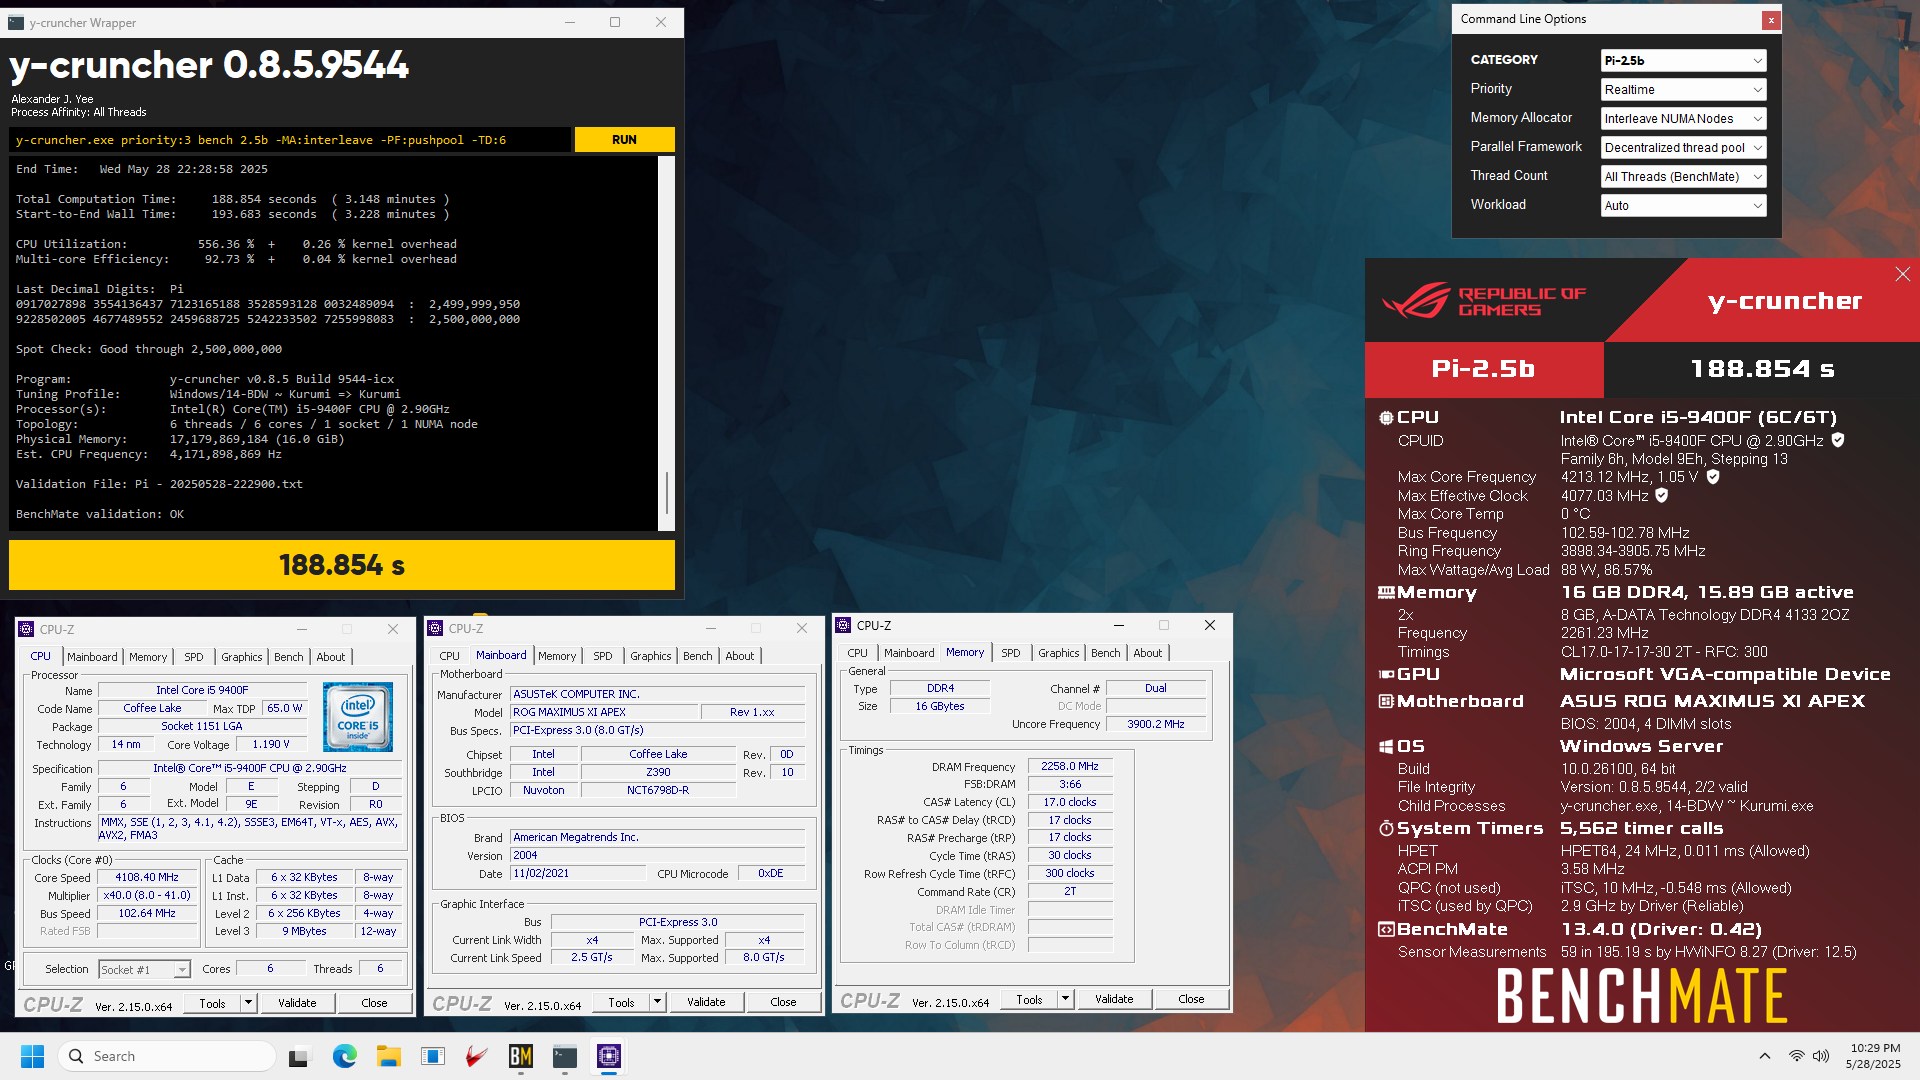1920x1080 pixels.
Task: Open Memory tab in CPU-Z CPU window
Action: 148,657
